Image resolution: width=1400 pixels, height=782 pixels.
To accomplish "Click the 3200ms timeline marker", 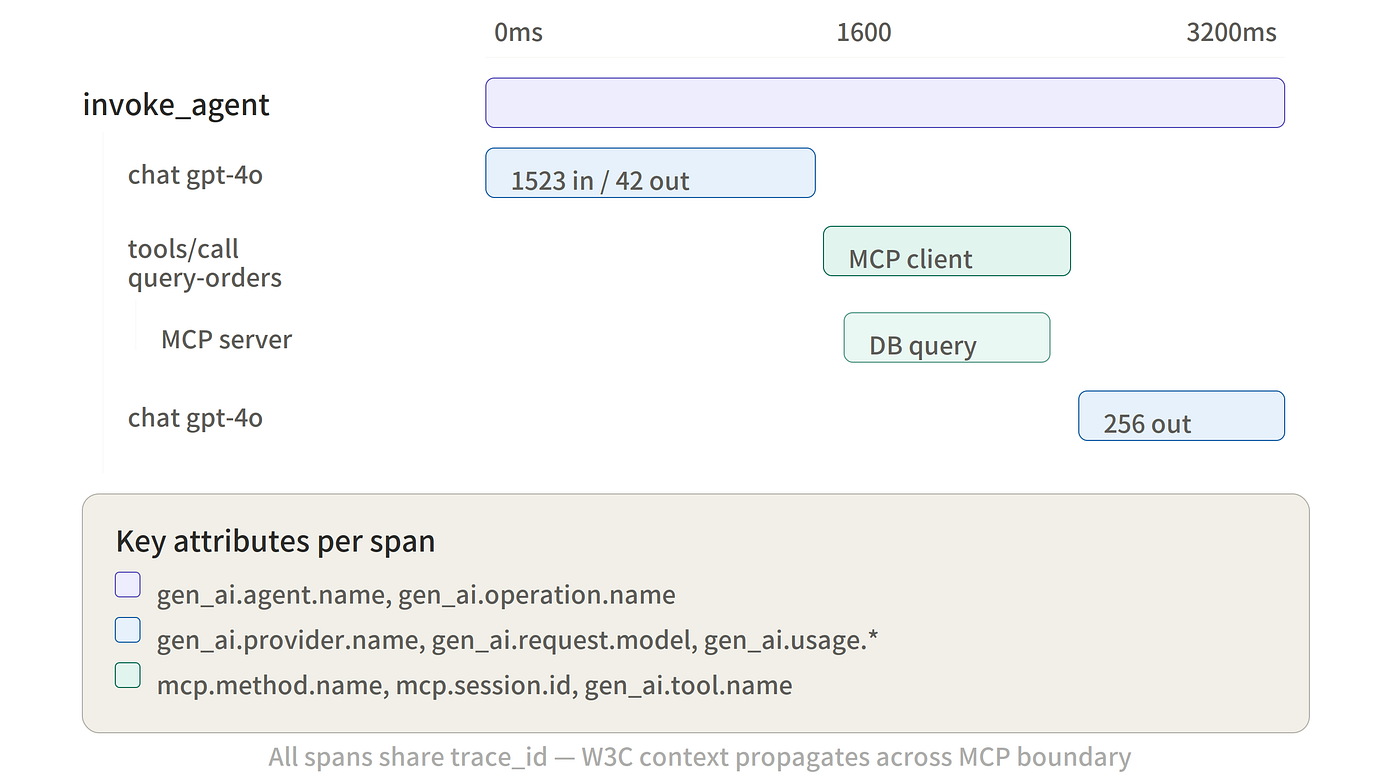I will (1231, 32).
